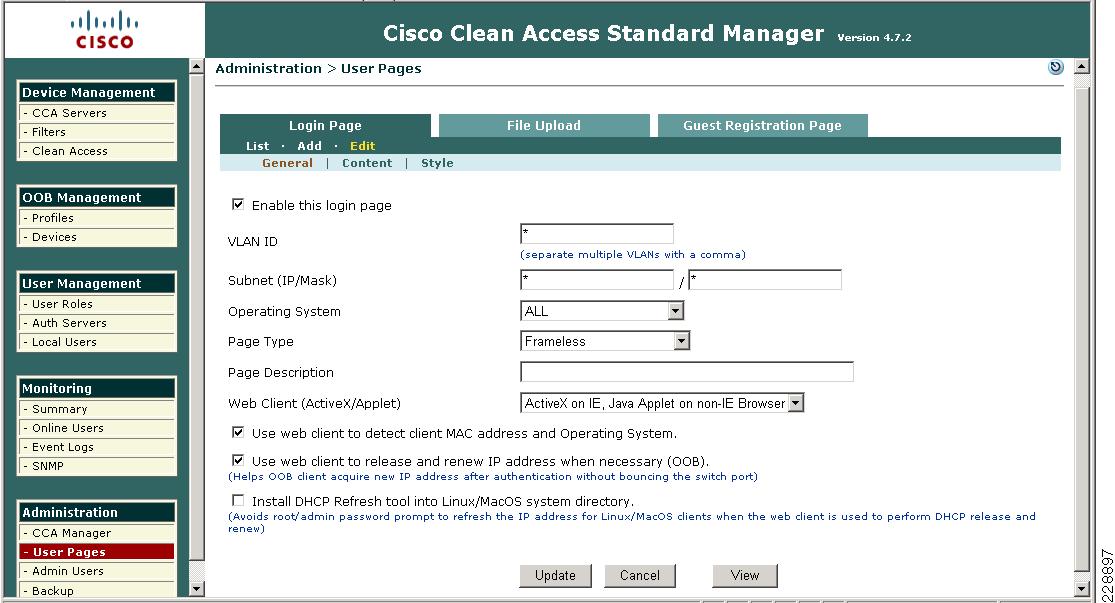The image size is (1115, 603).
Task: Click the OOB Management heading
Action: point(97,198)
